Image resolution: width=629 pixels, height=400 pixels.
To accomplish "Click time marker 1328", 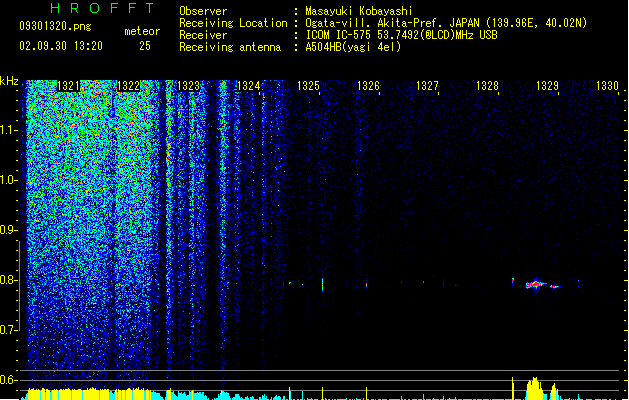I will point(487,86).
